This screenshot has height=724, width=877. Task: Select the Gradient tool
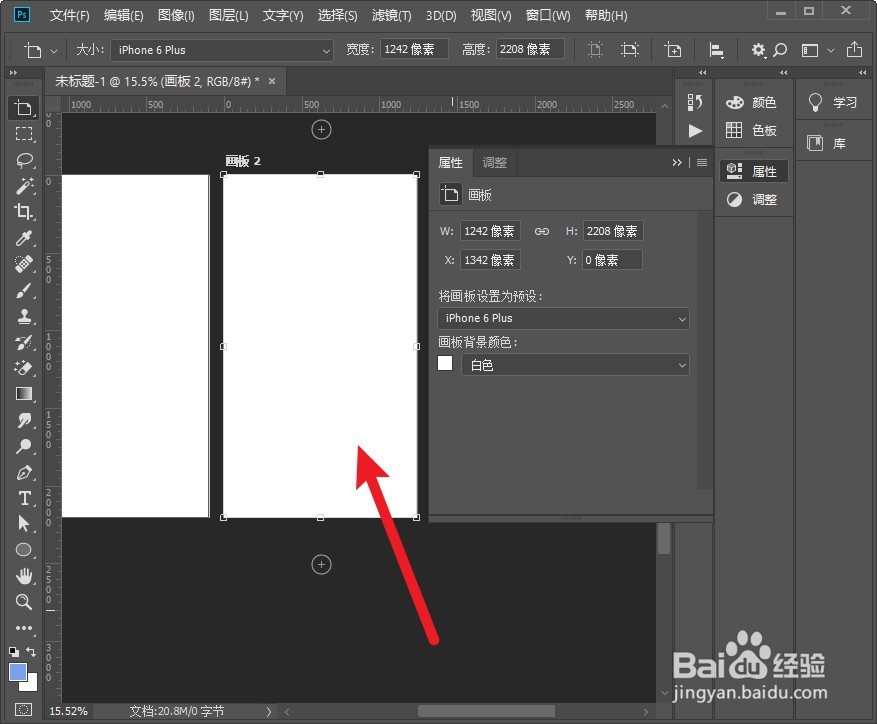pyautogui.click(x=23, y=394)
